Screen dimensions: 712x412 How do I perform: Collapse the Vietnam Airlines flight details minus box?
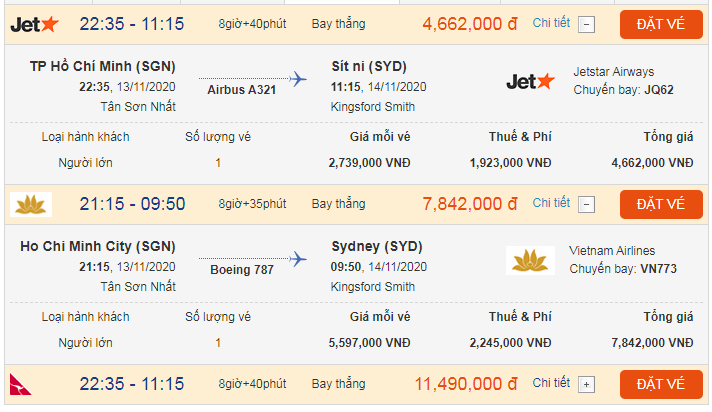coord(587,204)
